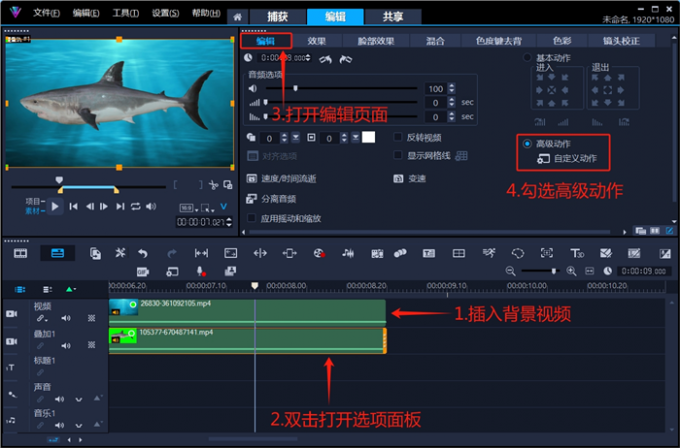Click the show all visible tracks icon

coord(20,289)
